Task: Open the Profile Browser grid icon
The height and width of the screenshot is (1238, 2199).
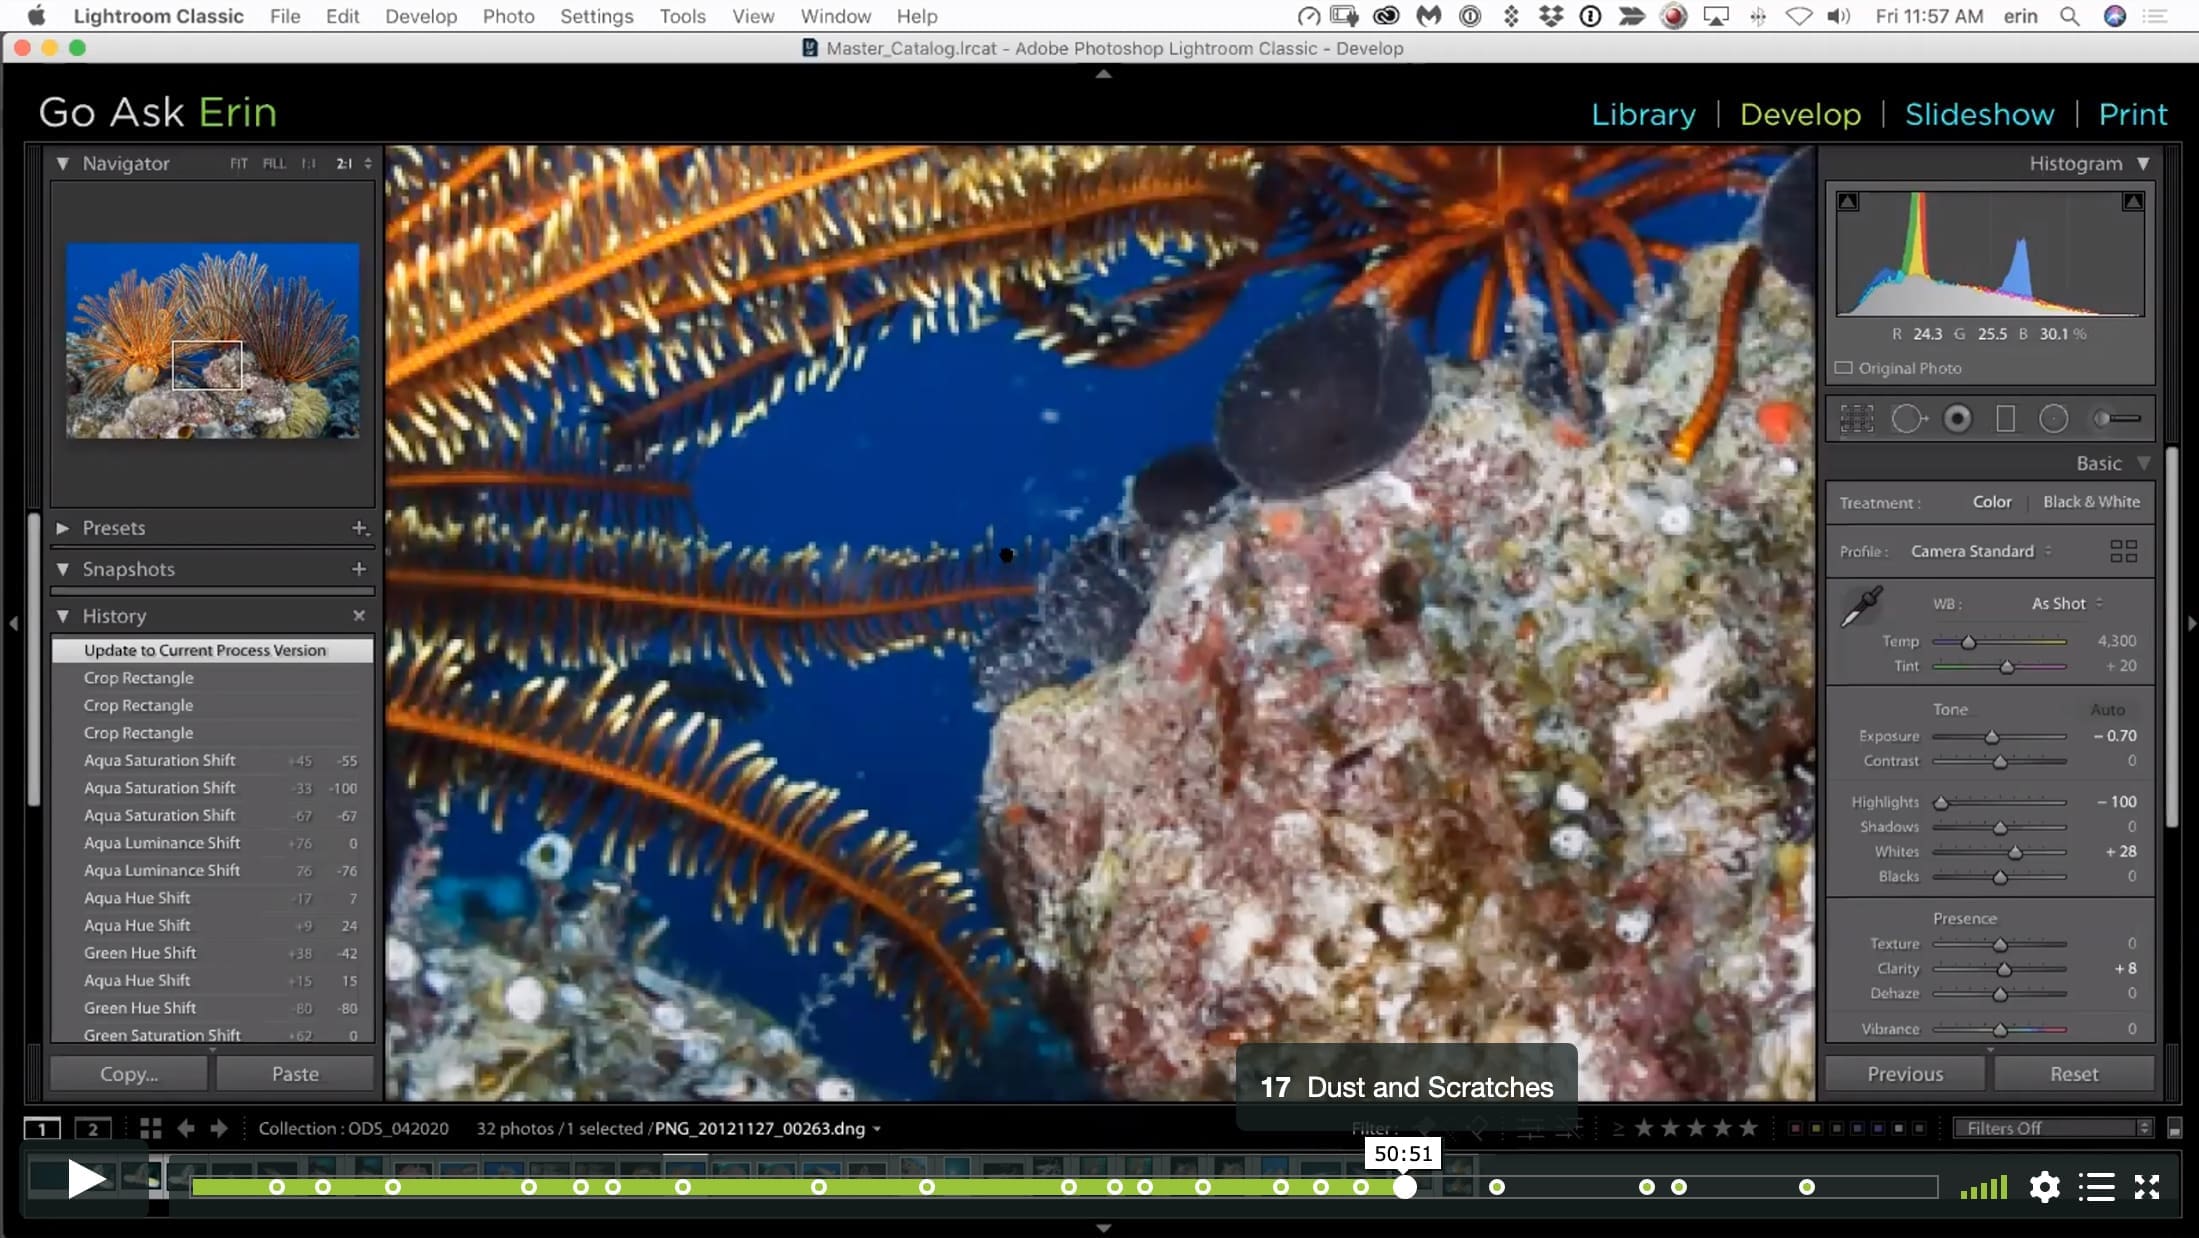Action: pyautogui.click(x=2123, y=551)
